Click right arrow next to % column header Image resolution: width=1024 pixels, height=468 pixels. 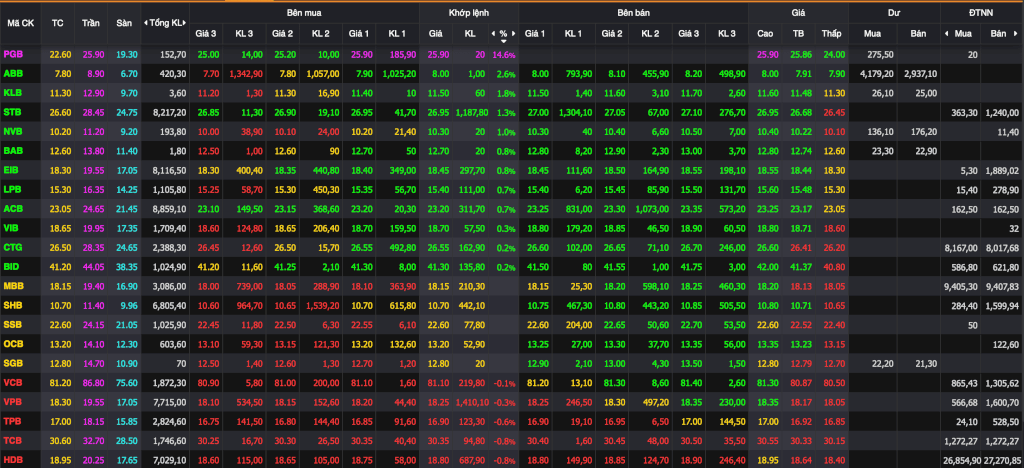pos(513,33)
